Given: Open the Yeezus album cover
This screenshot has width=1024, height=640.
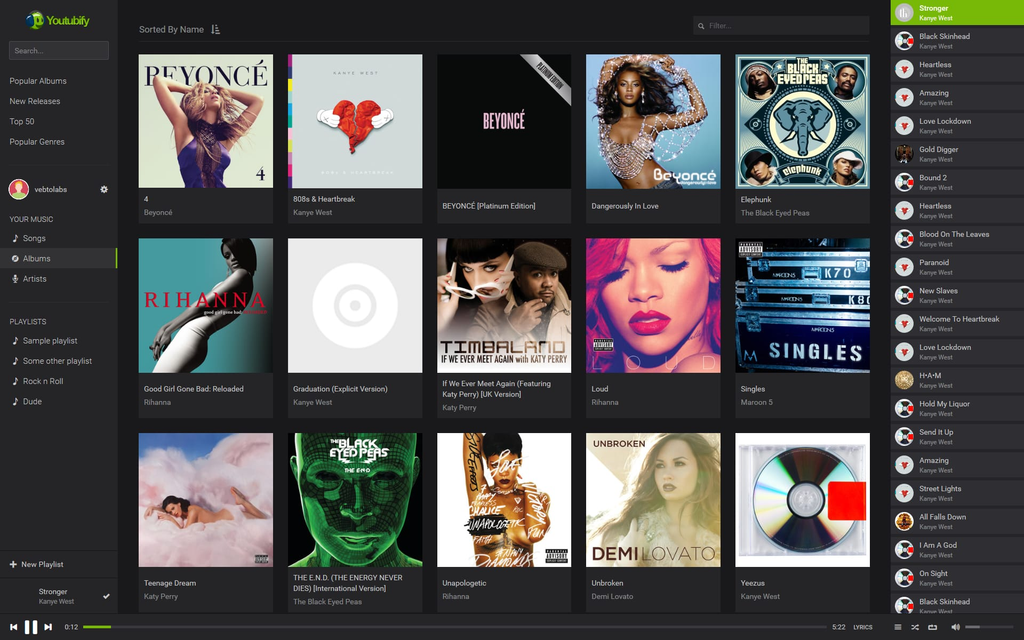Looking at the screenshot, I should tap(803, 500).
